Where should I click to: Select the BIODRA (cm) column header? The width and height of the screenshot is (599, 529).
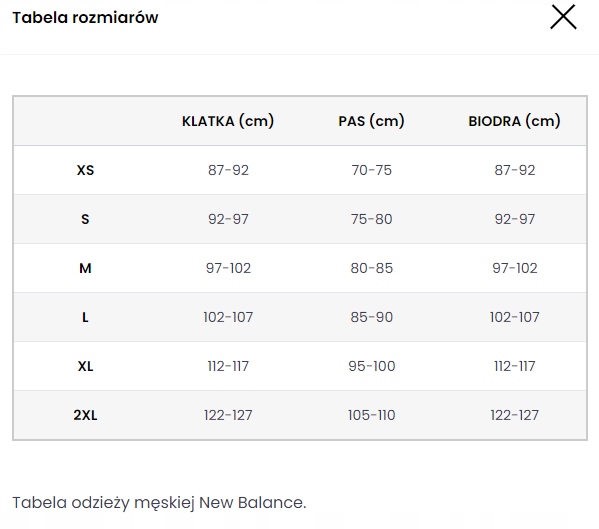[515, 121]
